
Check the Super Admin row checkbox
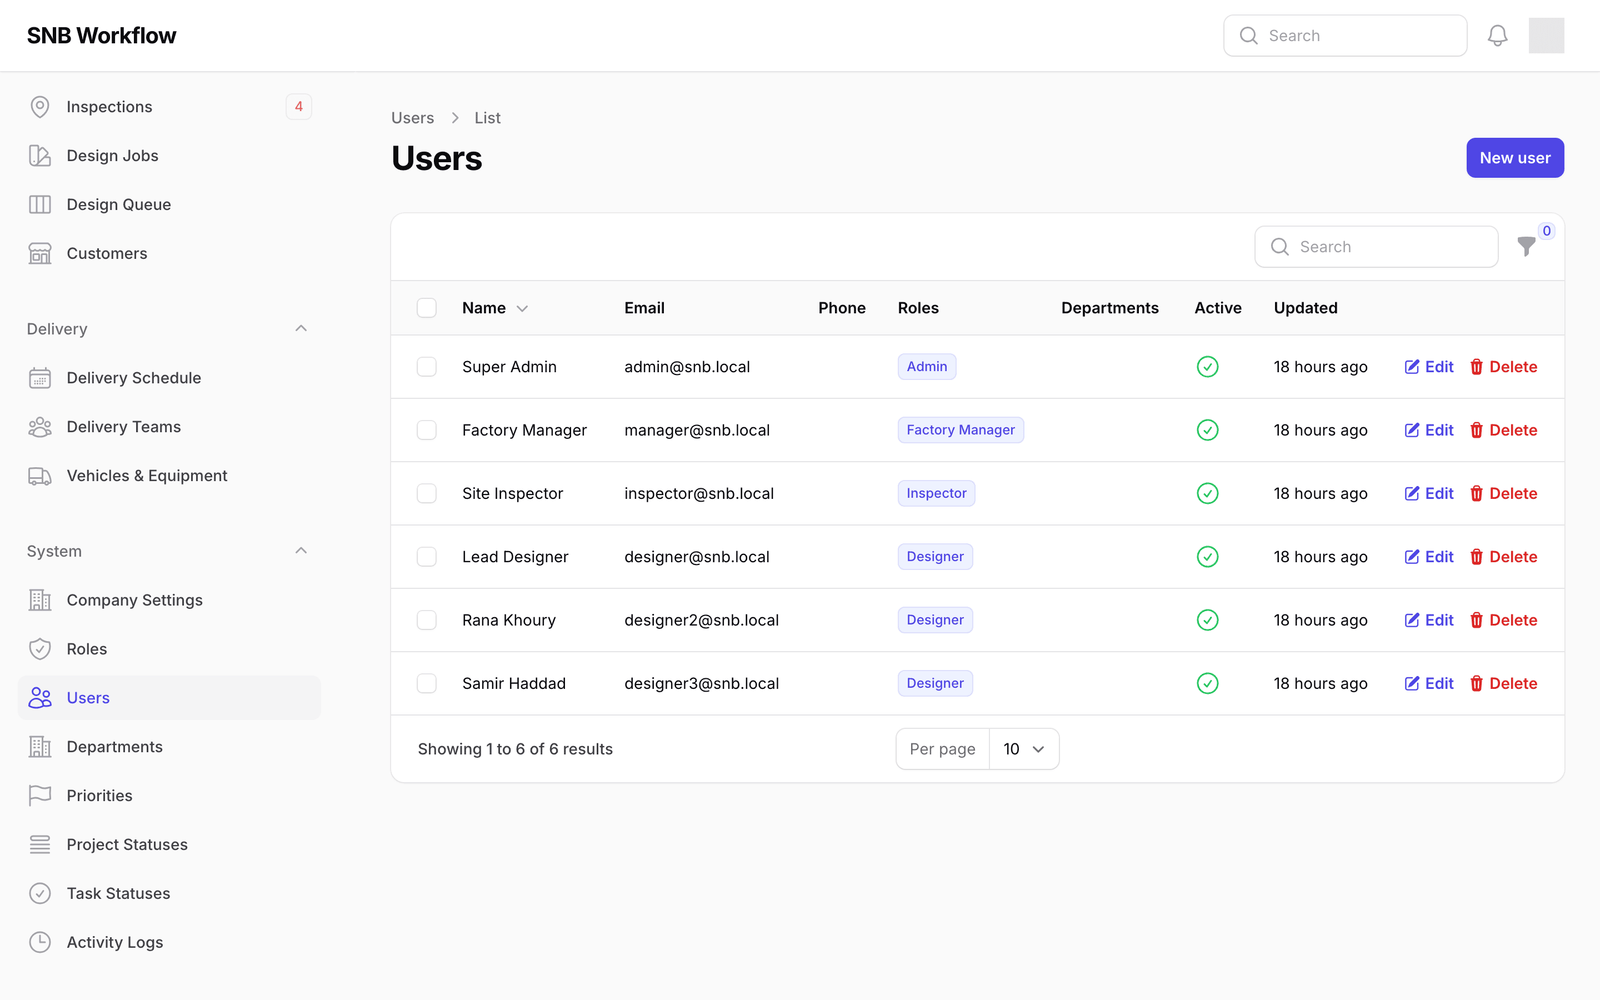click(427, 367)
